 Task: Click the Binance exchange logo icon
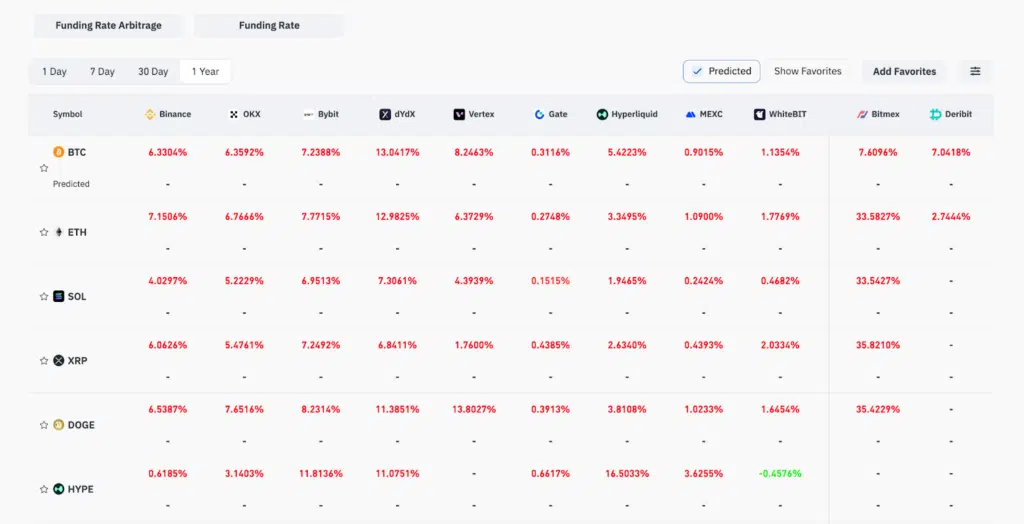tap(150, 115)
